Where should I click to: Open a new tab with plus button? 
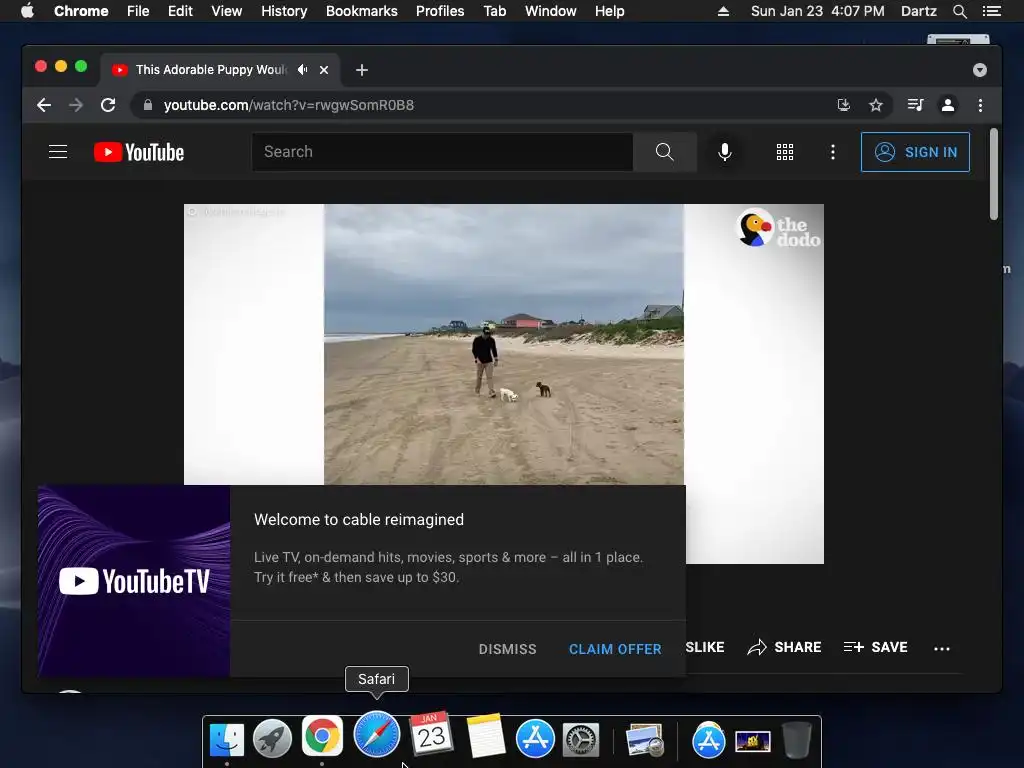(x=362, y=70)
